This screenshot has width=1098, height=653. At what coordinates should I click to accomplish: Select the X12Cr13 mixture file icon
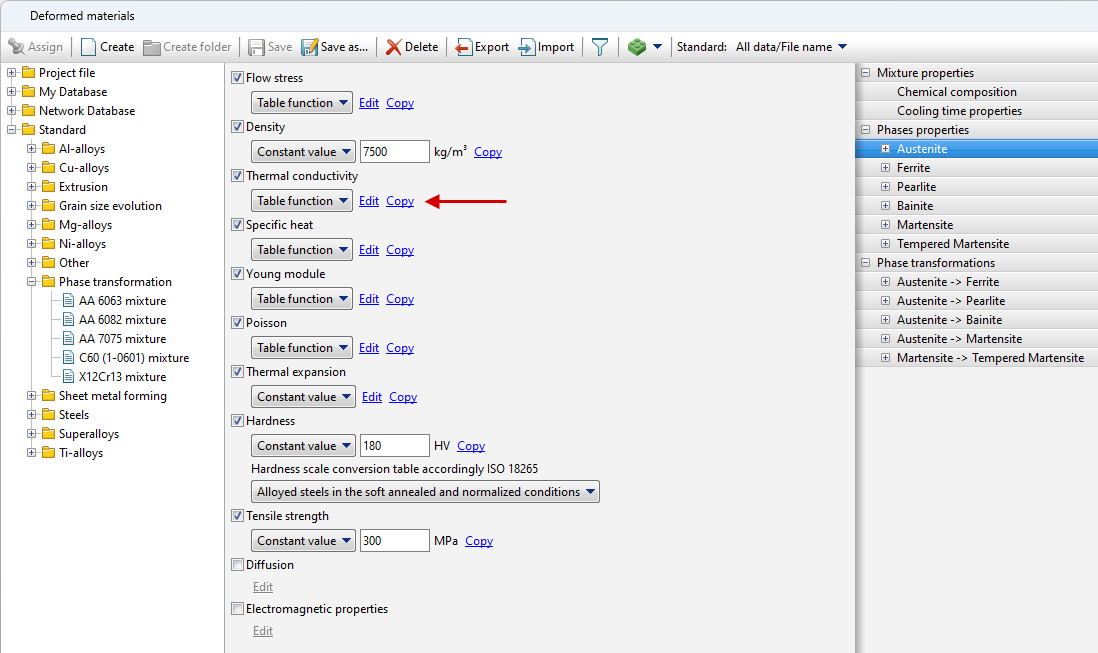pyautogui.click(x=68, y=377)
